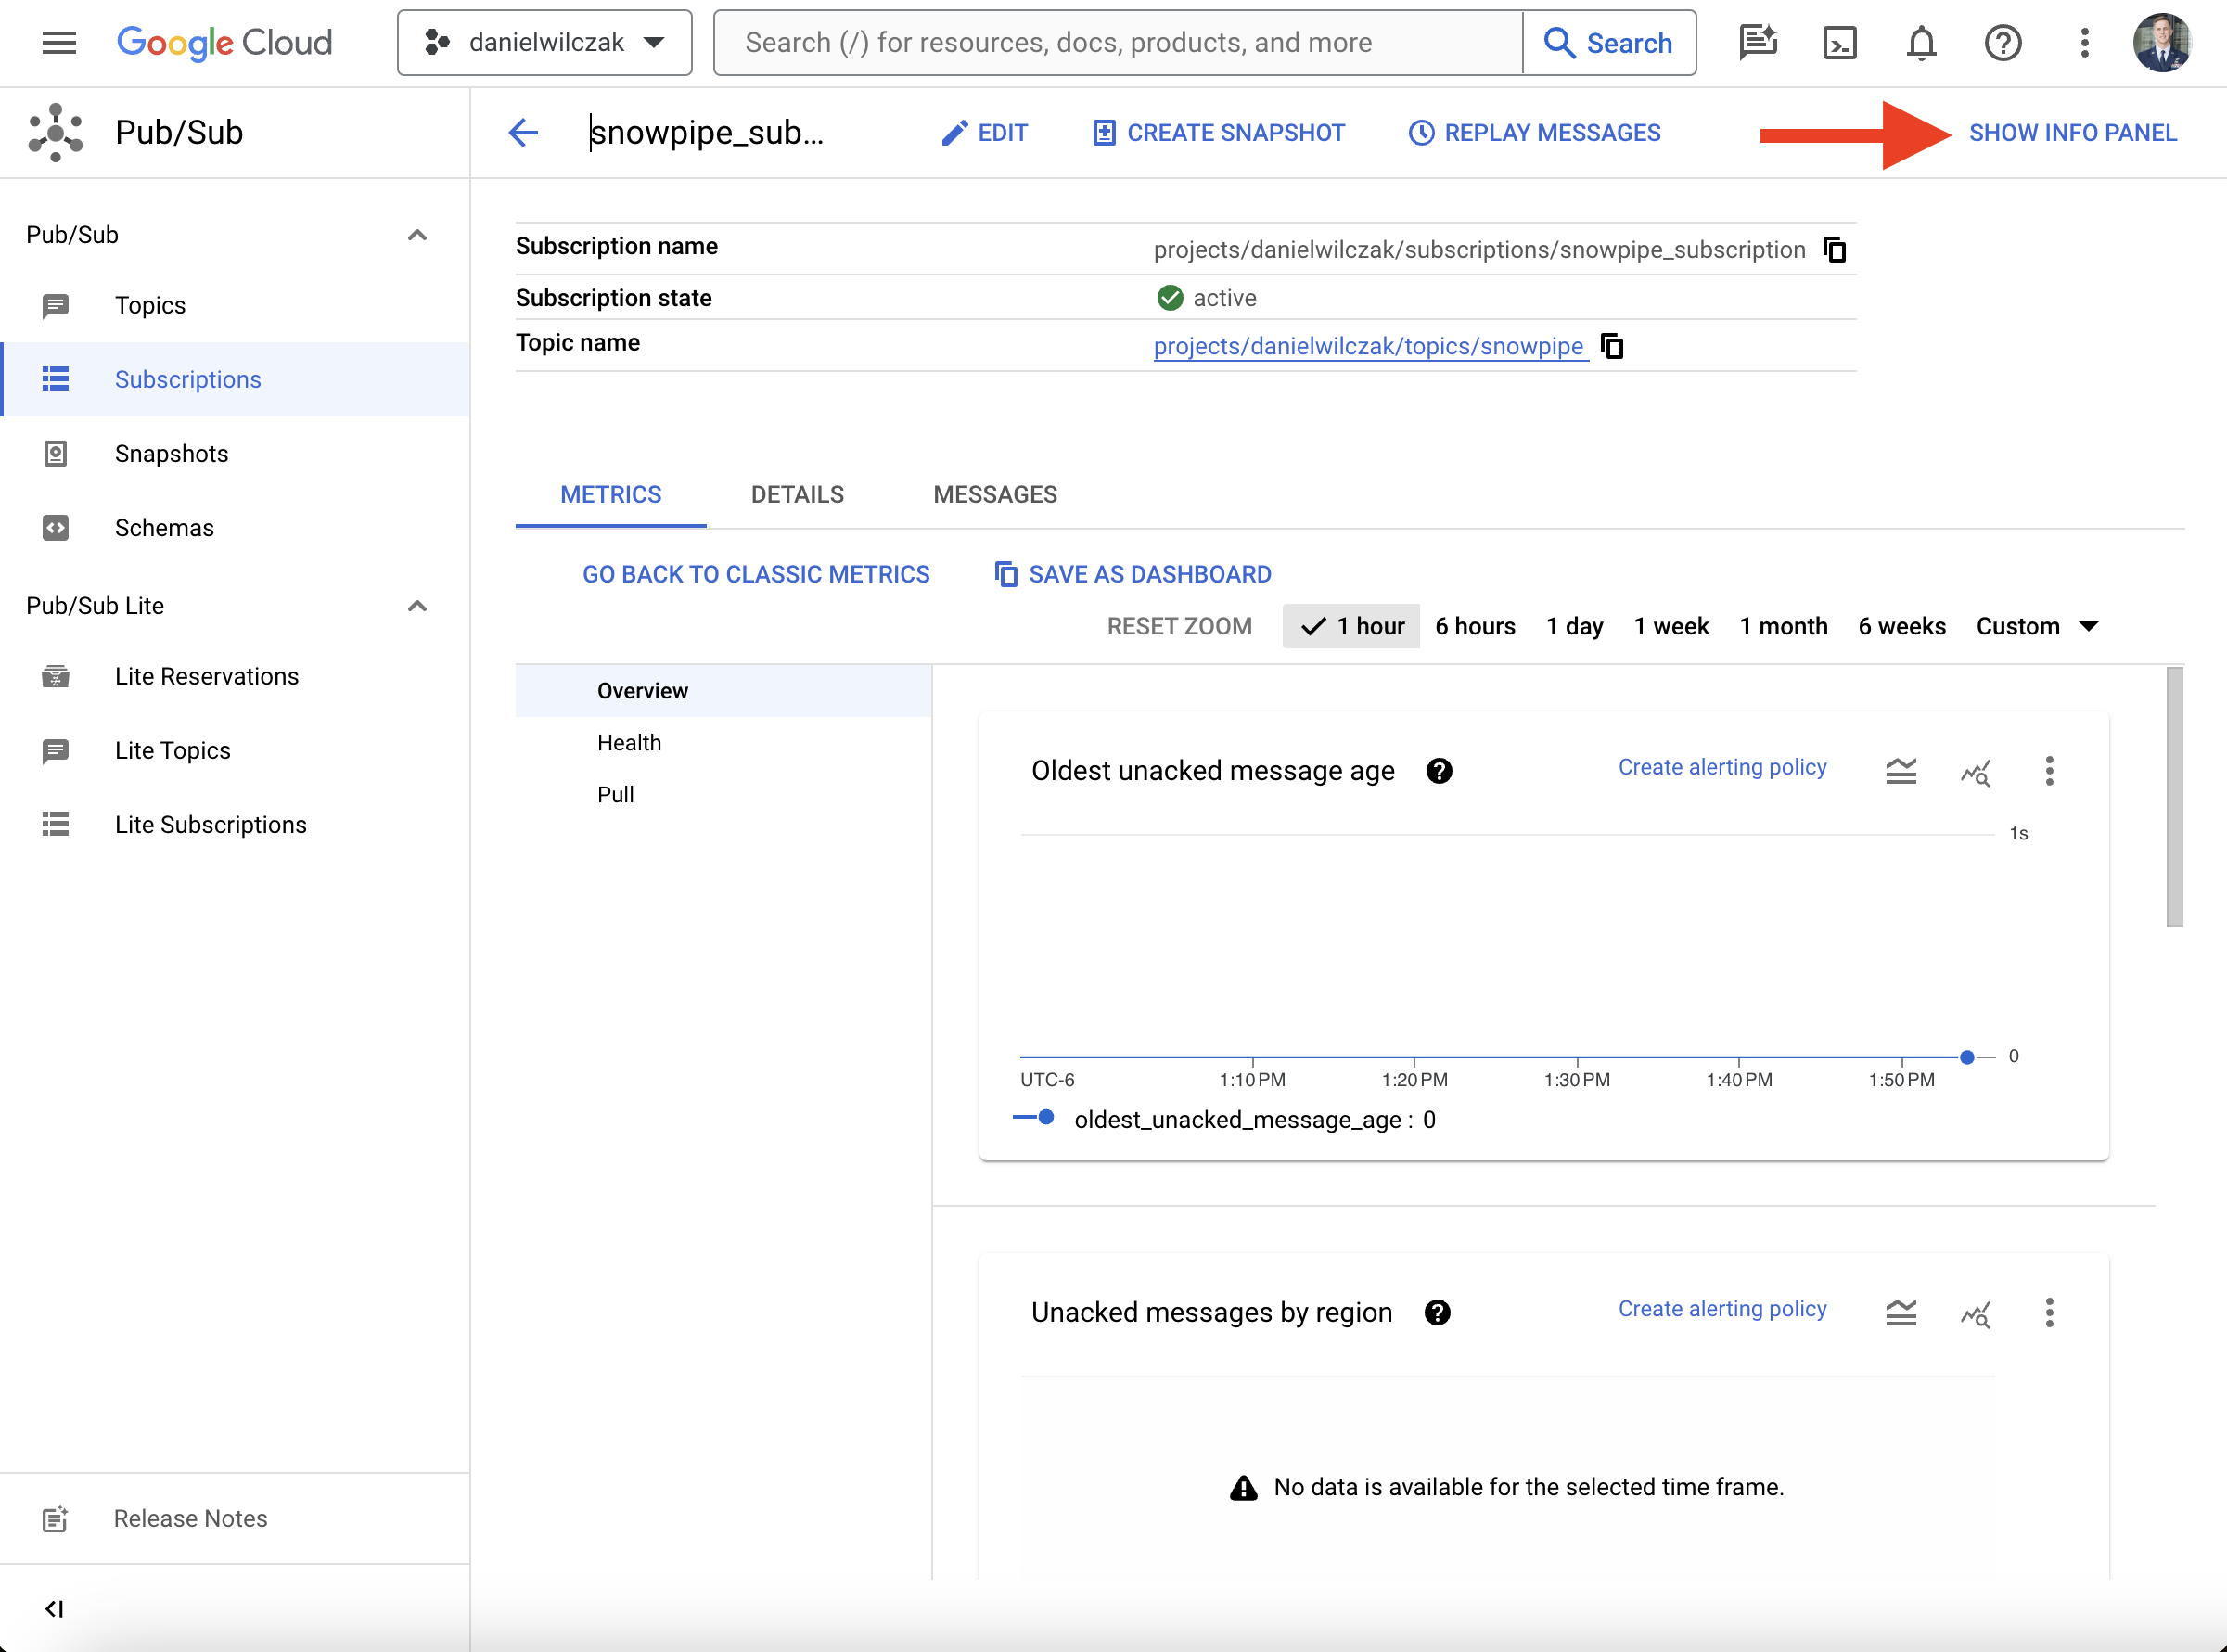Viewport: 2227px width, 1652px height.
Task: Collapse the Pub/Sub Lite section
Action: click(417, 606)
